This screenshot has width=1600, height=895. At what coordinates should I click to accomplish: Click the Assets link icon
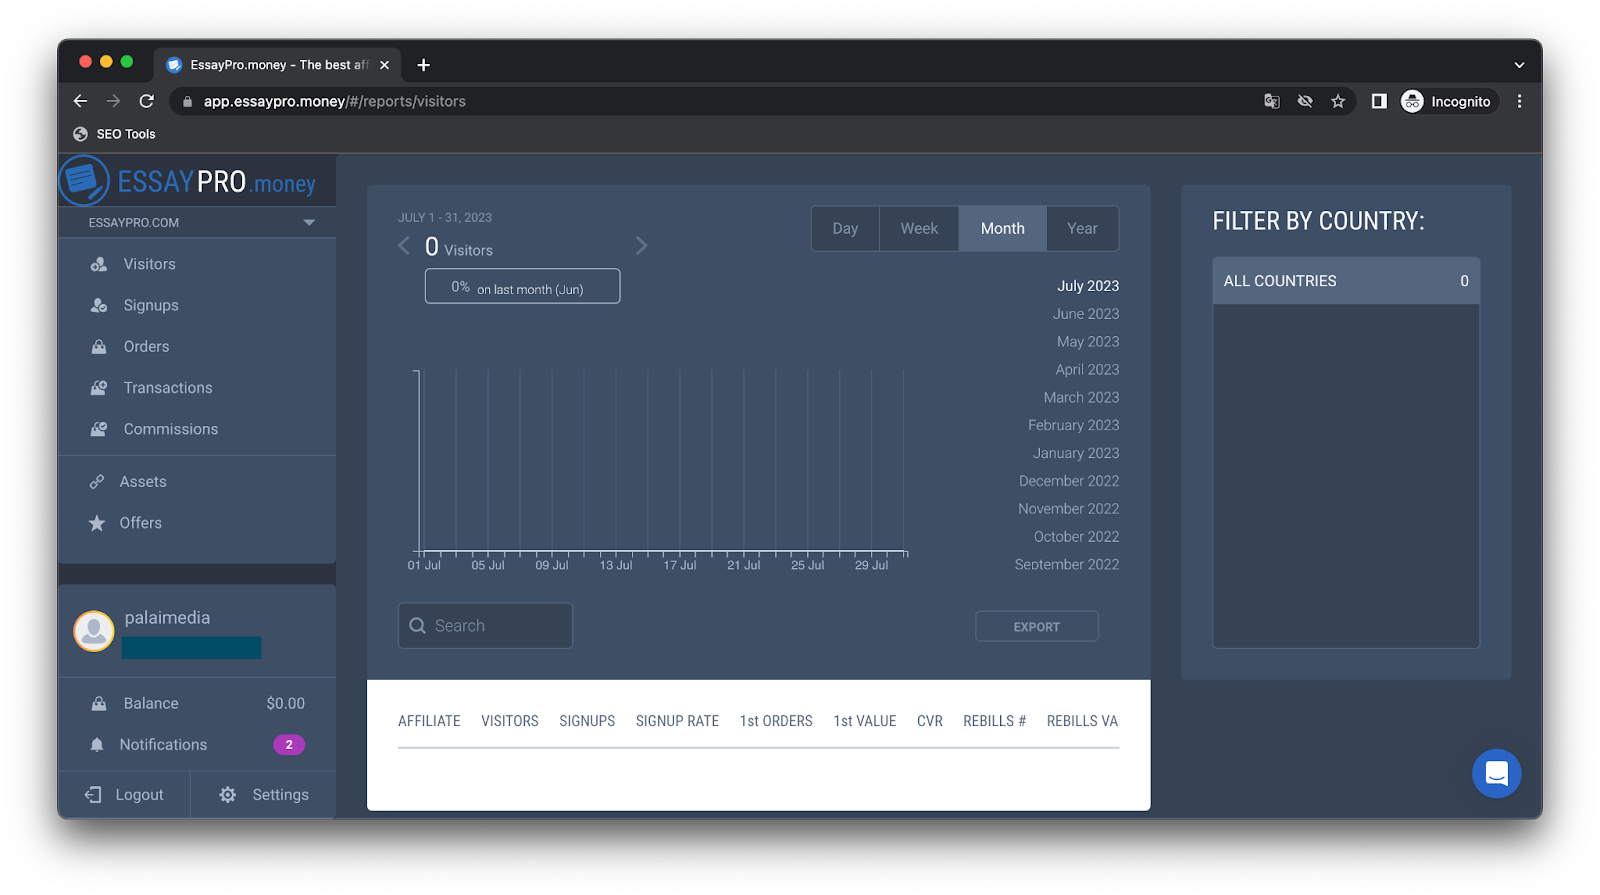97,482
